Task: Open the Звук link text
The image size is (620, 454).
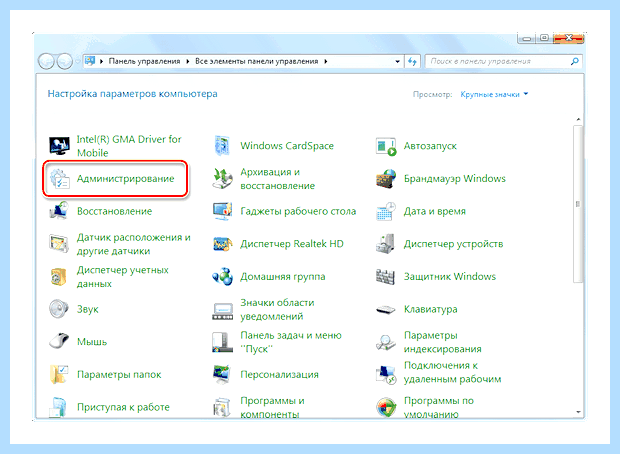Action: click(x=87, y=309)
